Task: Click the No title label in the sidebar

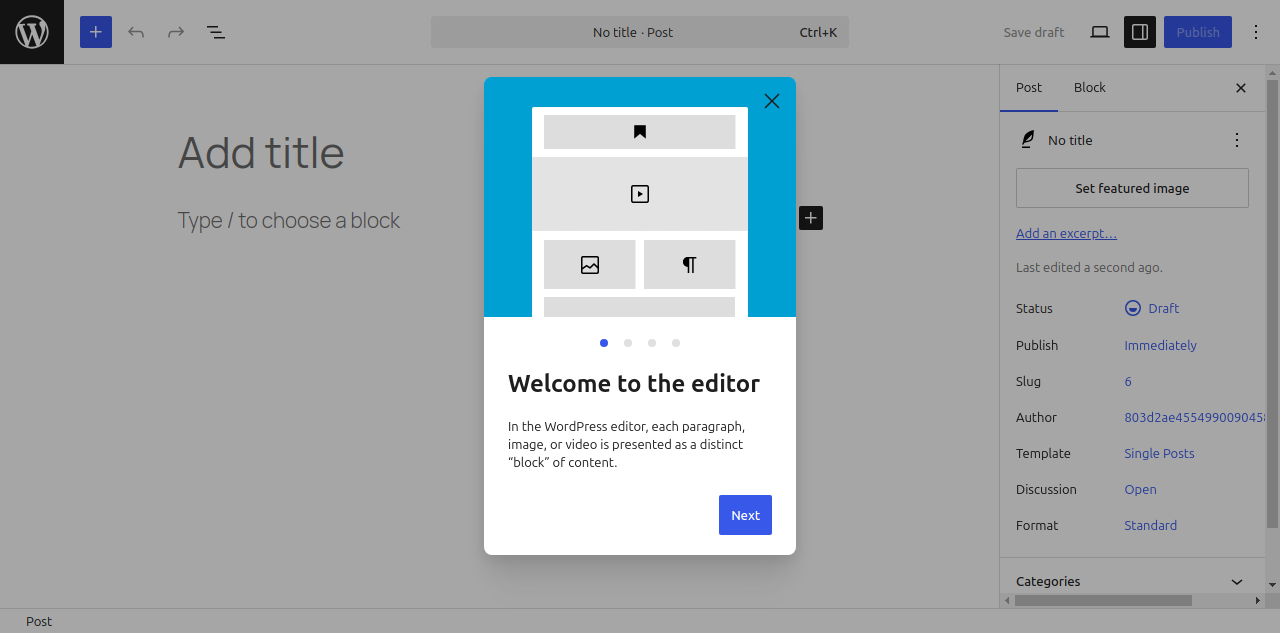Action: [1070, 140]
